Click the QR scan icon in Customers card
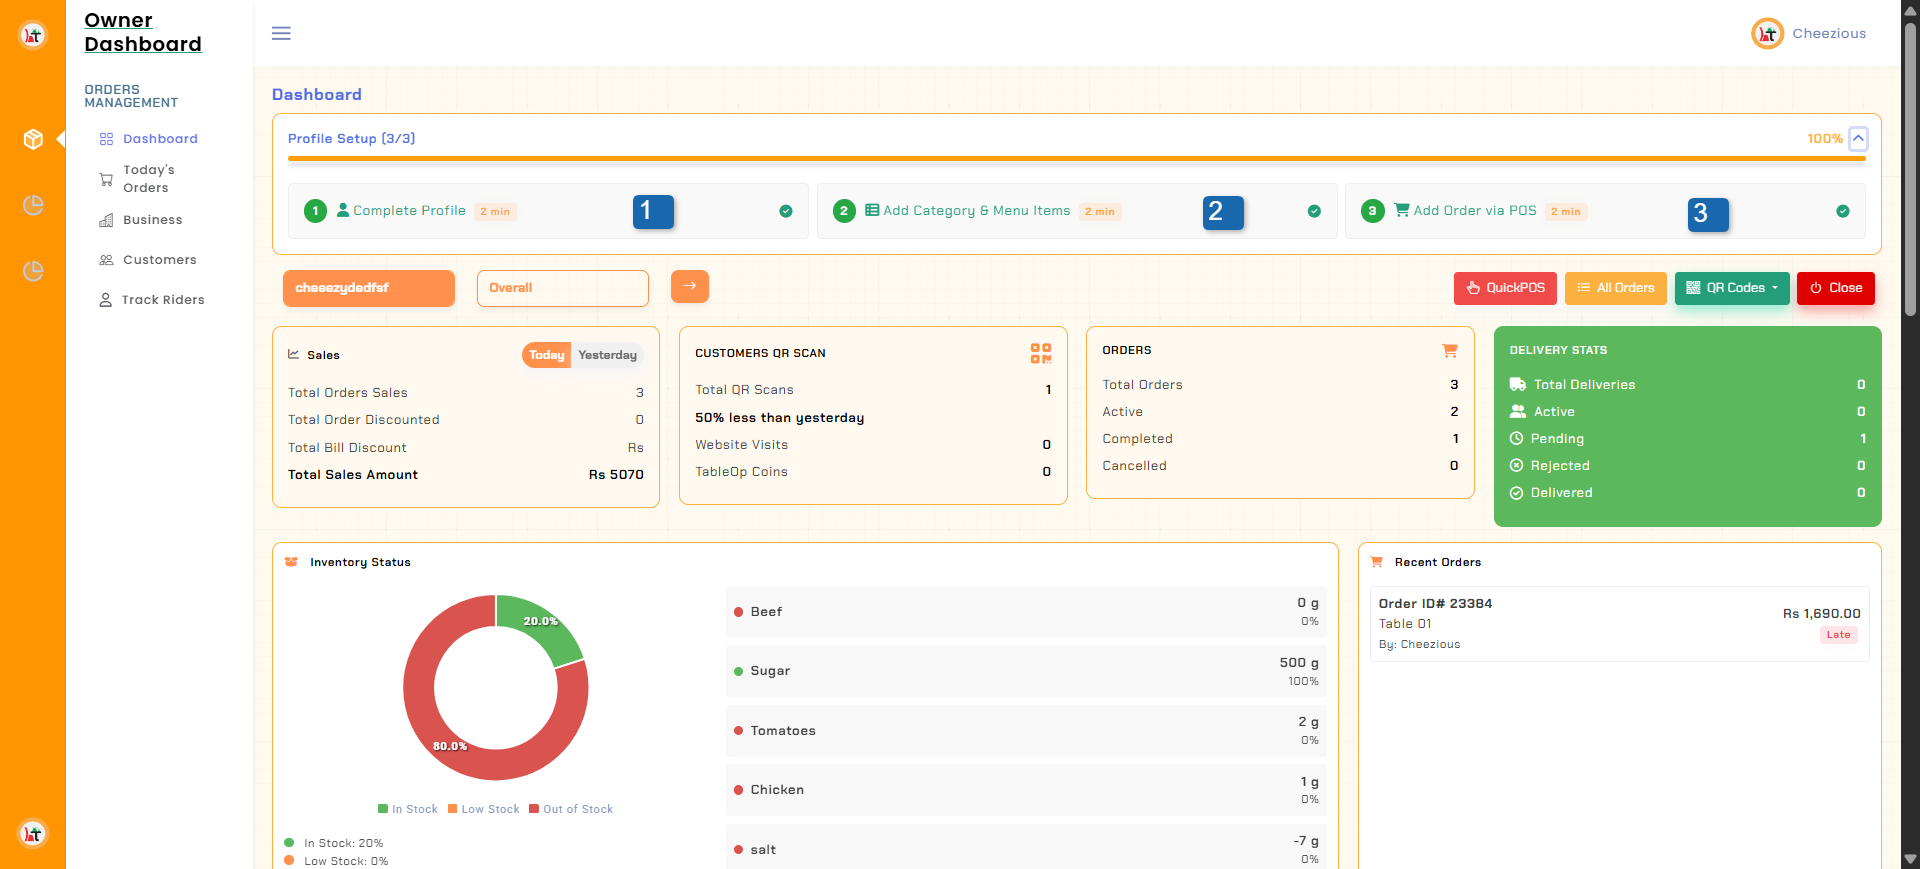The height and width of the screenshot is (869, 1920). (x=1040, y=353)
